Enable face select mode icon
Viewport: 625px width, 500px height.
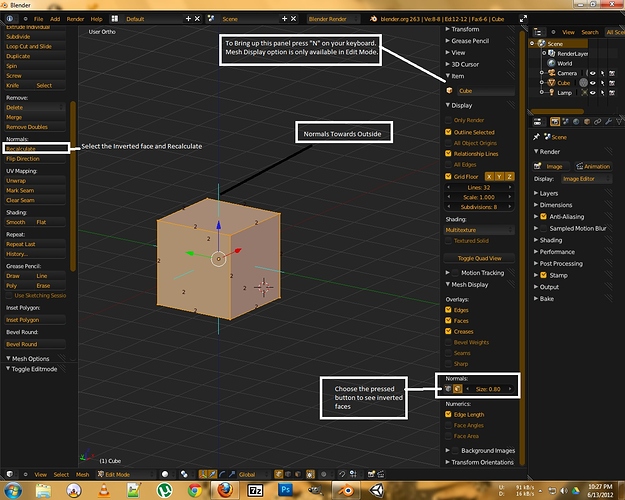(298, 474)
